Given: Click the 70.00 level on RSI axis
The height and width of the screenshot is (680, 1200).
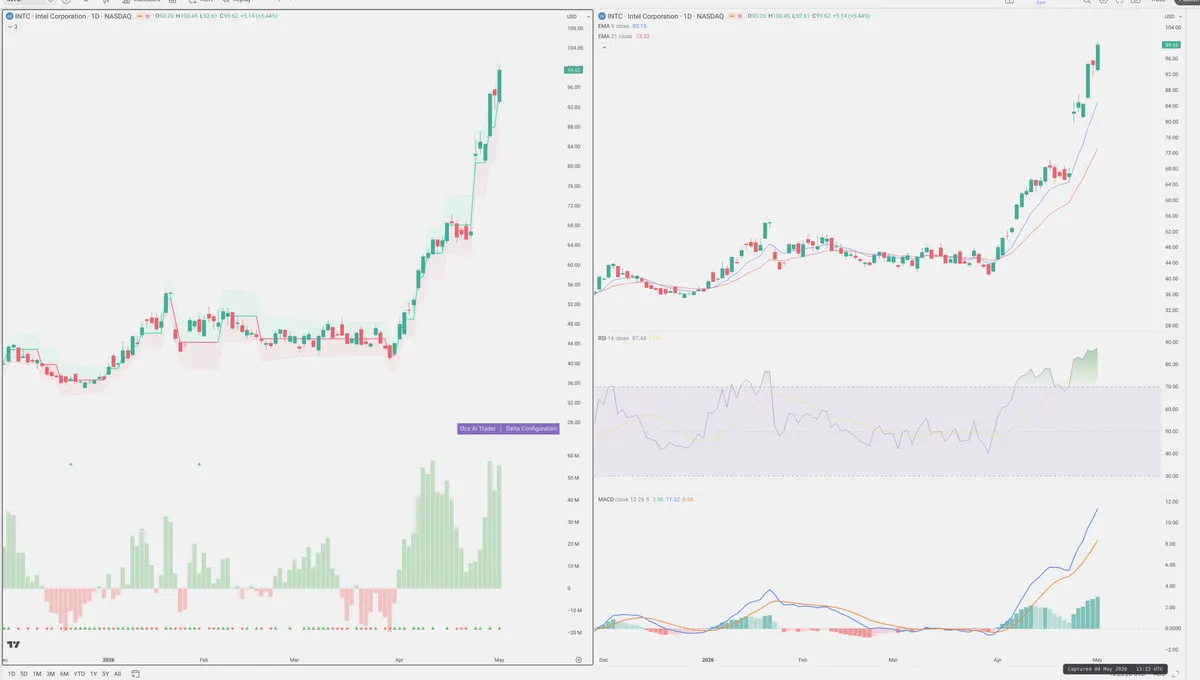Looking at the screenshot, I should pos(1170,386).
